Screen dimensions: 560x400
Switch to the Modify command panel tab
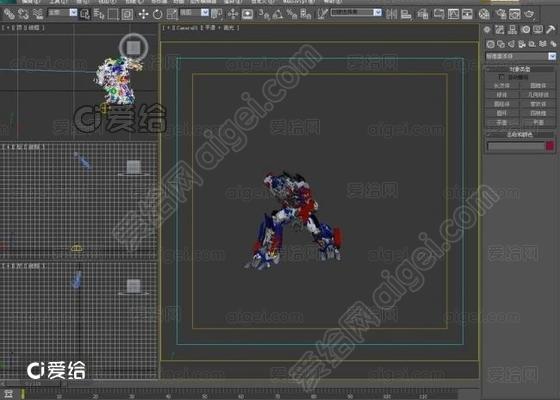click(x=500, y=30)
